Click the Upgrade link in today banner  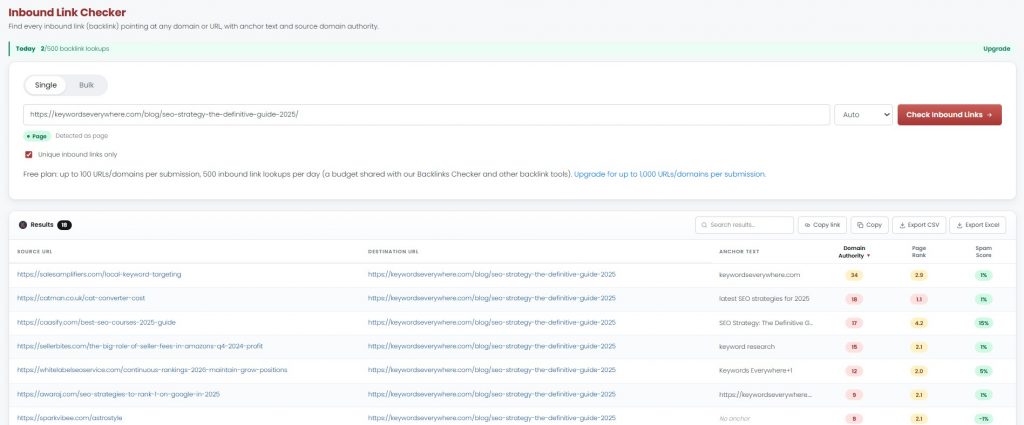tap(997, 49)
